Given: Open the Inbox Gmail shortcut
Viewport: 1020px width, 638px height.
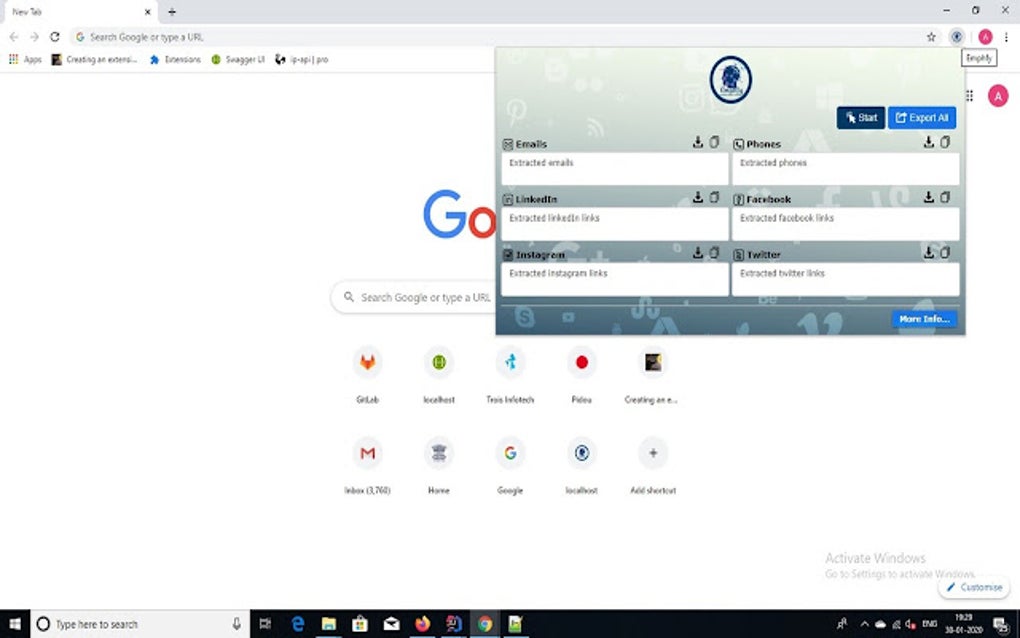Looking at the screenshot, I should tap(368, 466).
